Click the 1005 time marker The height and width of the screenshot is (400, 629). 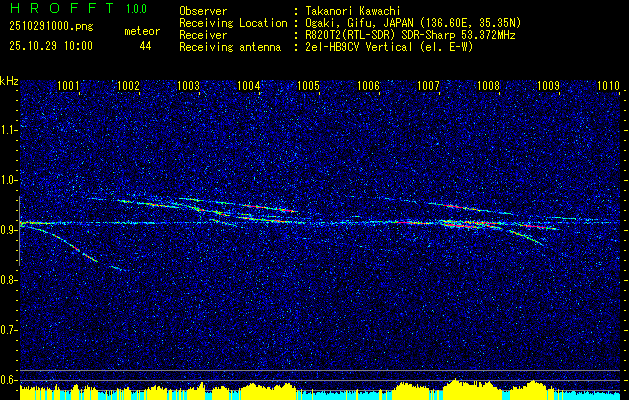(x=308, y=86)
